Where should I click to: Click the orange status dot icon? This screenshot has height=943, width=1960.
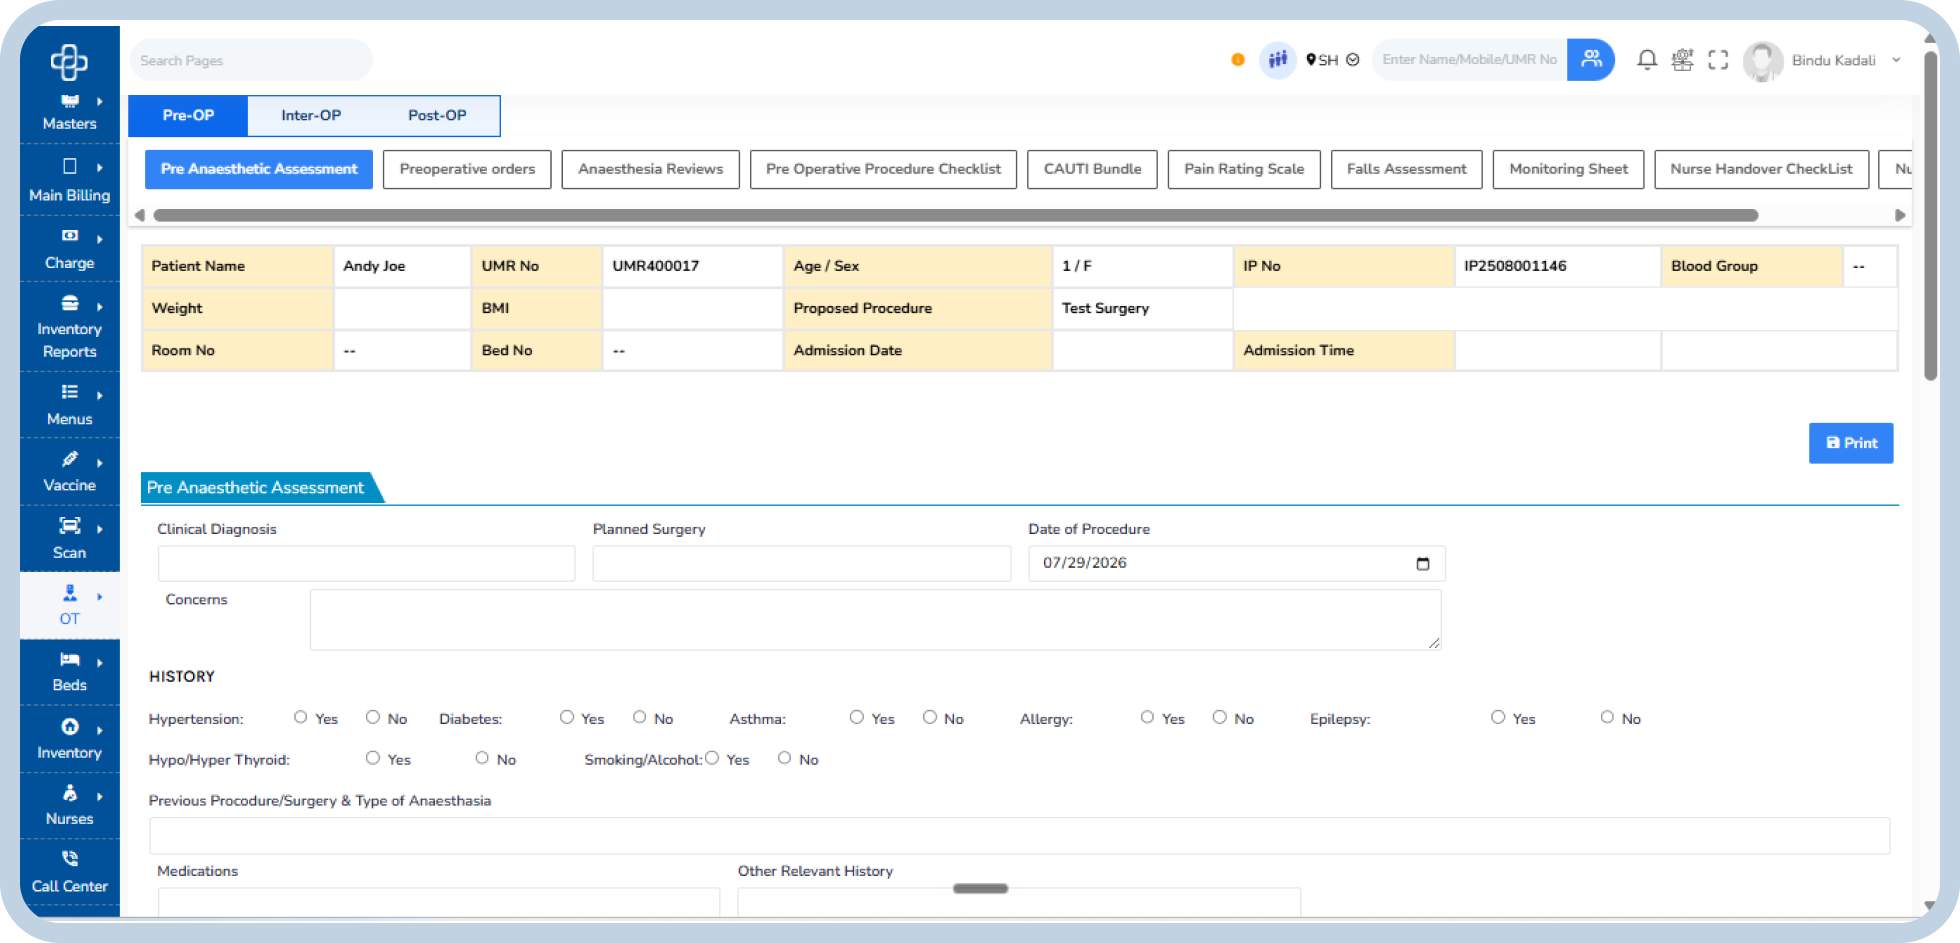pos(1238,60)
